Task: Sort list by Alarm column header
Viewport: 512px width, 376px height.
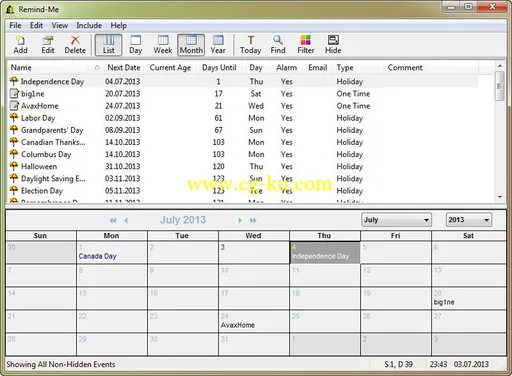Action: coord(286,68)
